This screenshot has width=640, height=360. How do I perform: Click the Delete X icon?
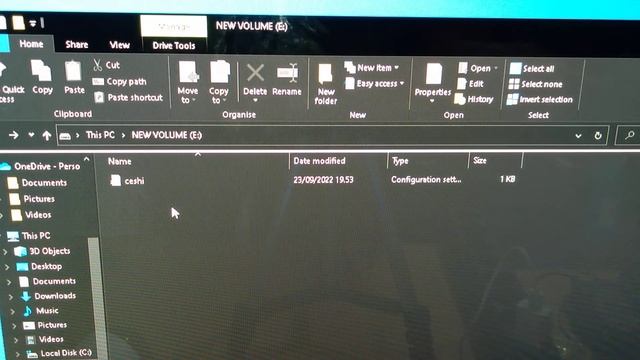(x=255, y=73)
